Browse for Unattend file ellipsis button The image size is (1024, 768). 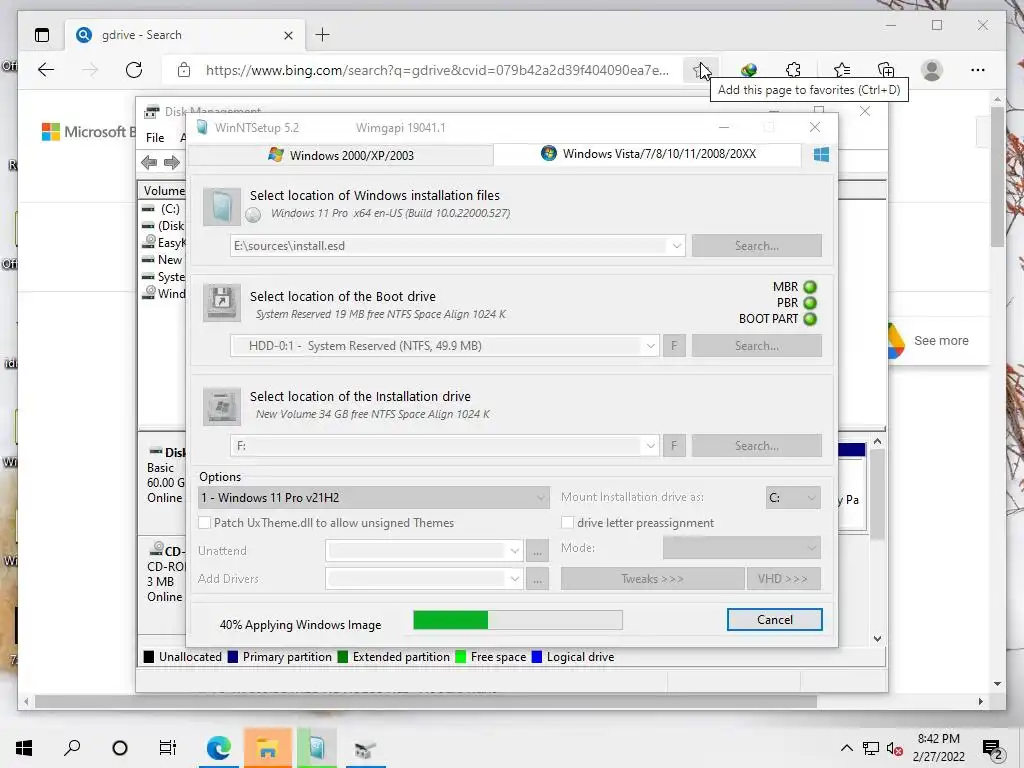pos(537,551)
